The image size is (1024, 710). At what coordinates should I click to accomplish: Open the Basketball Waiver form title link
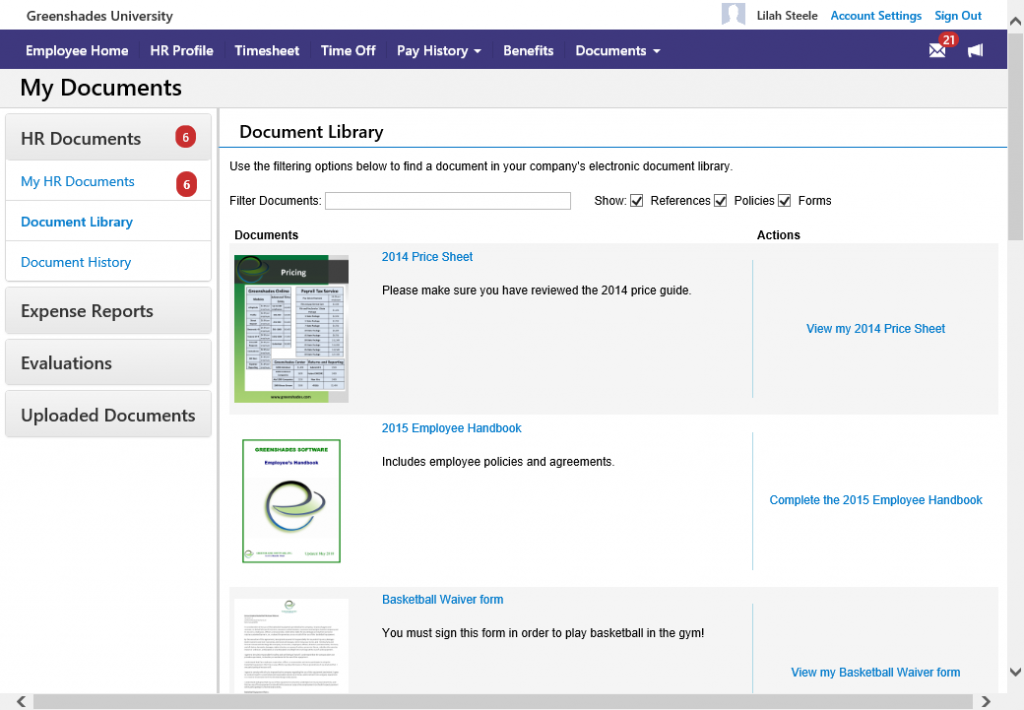pos(442,599)
